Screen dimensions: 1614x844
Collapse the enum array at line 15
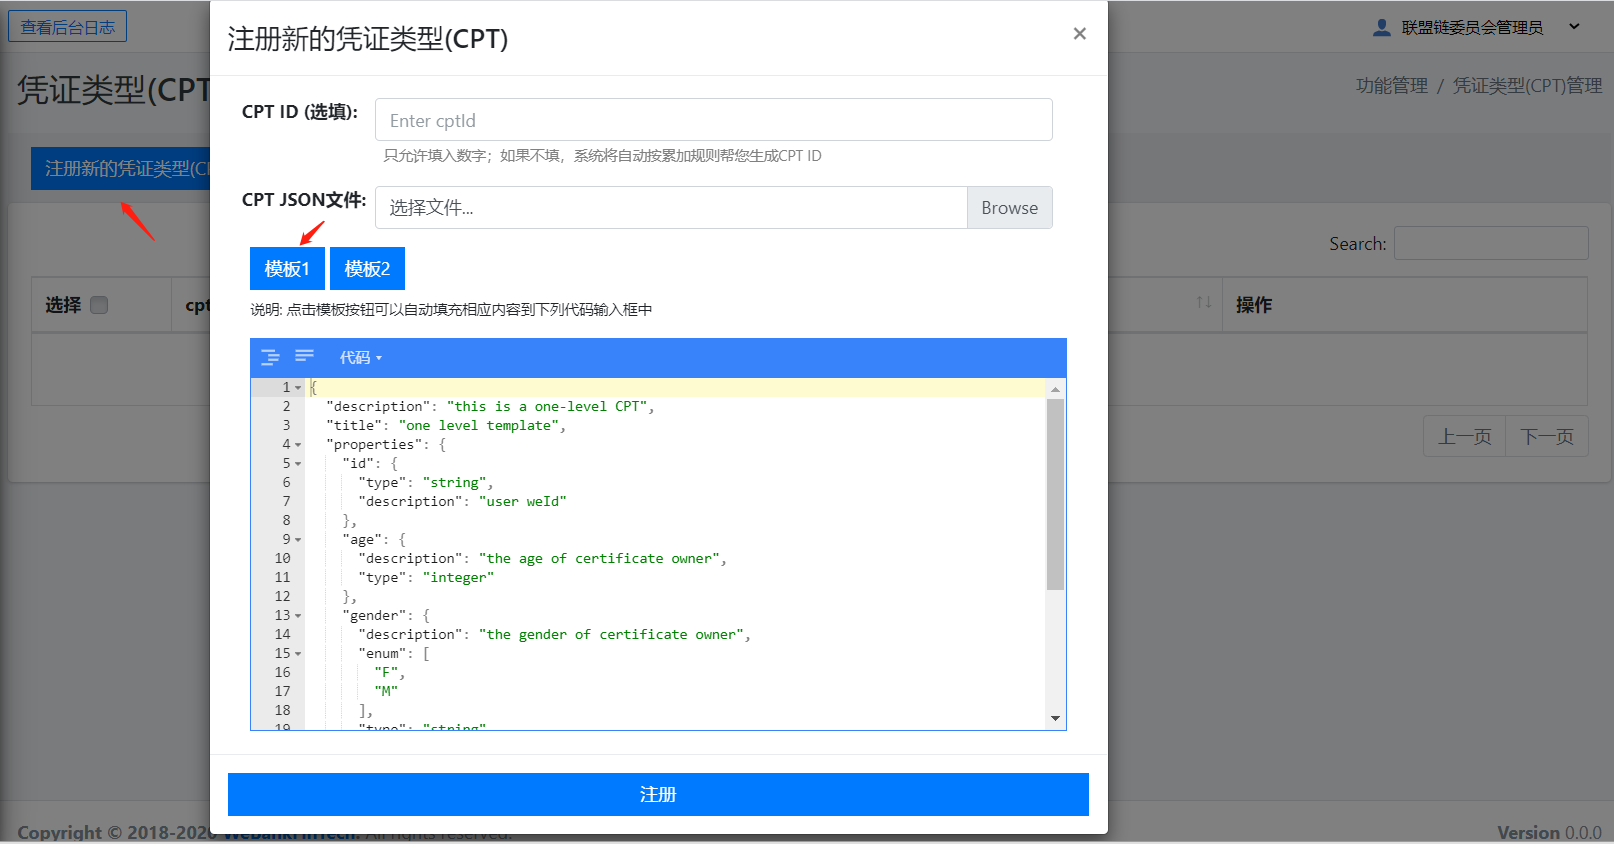298,654
